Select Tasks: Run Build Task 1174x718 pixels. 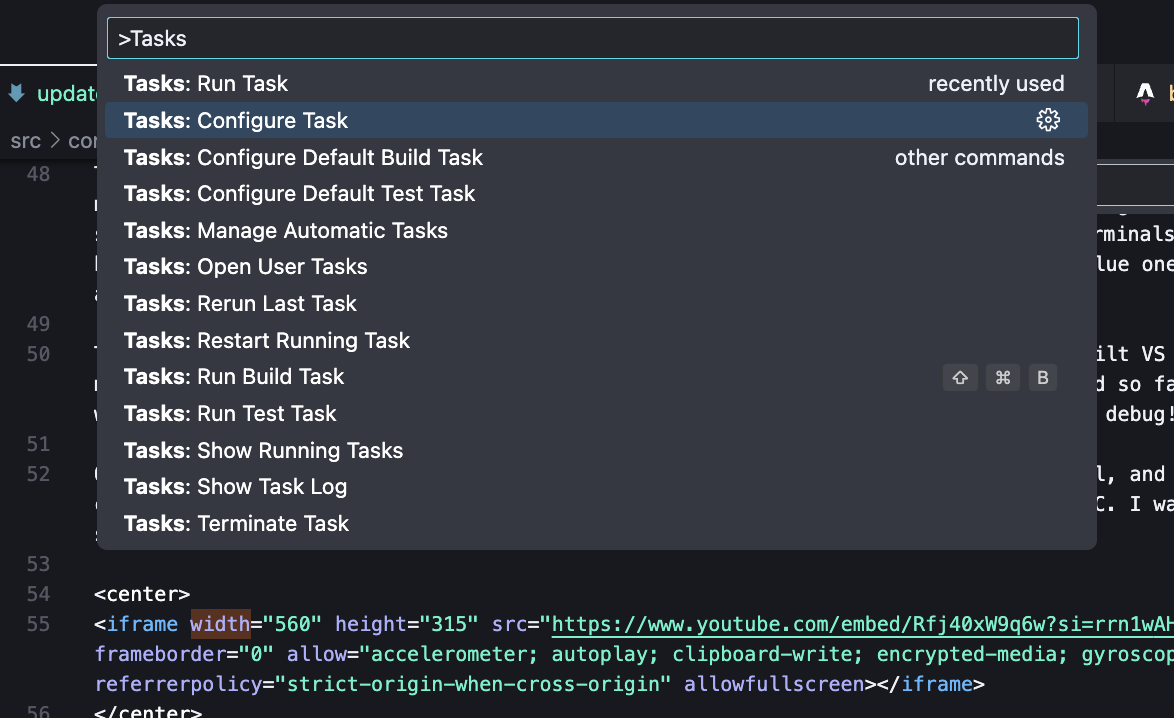234,377
